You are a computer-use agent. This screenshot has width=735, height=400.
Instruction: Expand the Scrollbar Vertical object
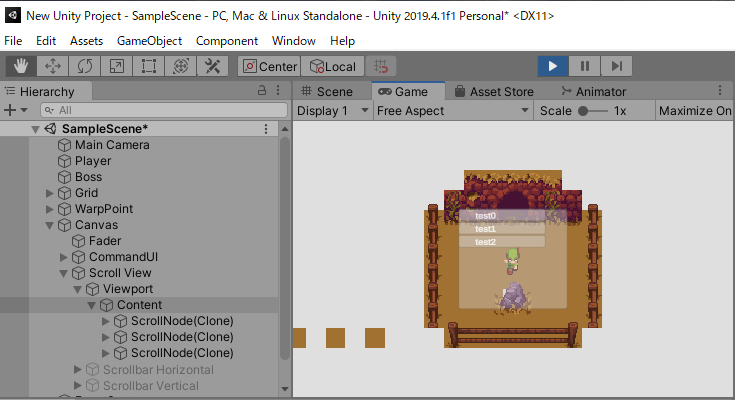point(77,385)
